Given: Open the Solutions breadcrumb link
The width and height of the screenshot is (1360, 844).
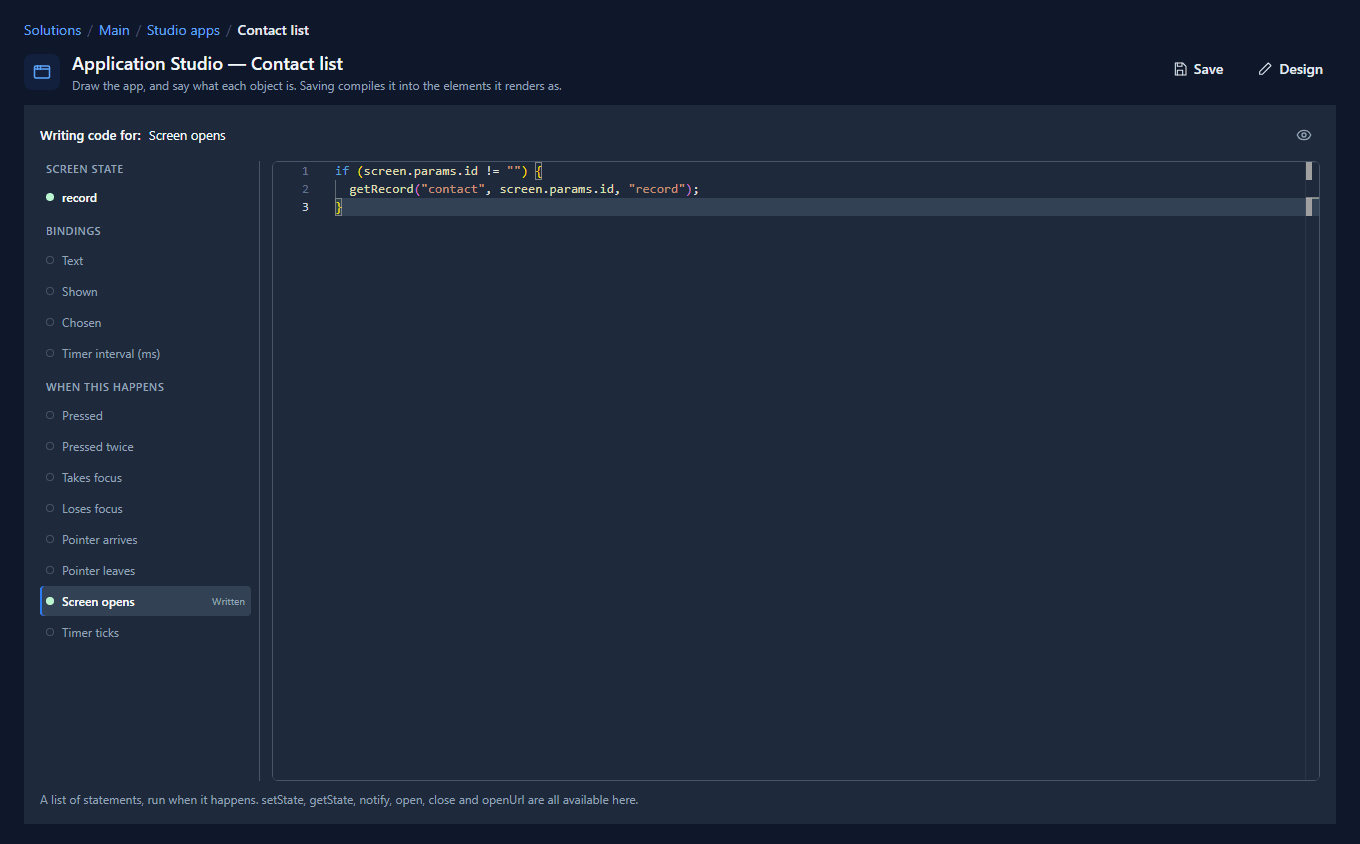Looking at the screenshot, I should (x=52, y=30).
